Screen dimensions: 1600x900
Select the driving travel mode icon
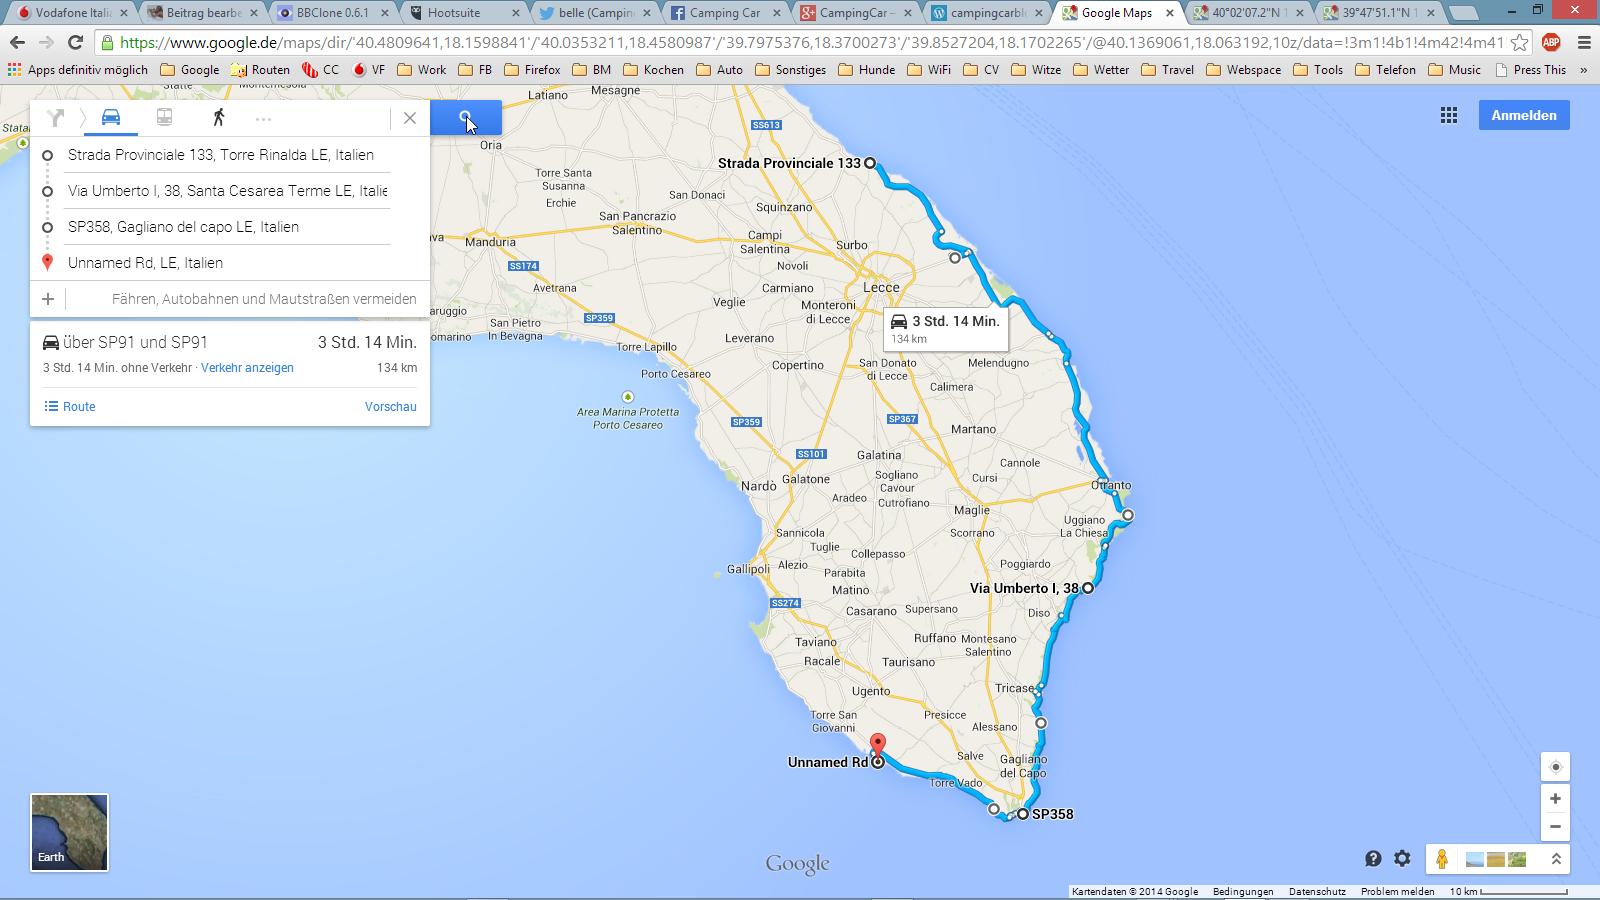(x=111, y=118)
